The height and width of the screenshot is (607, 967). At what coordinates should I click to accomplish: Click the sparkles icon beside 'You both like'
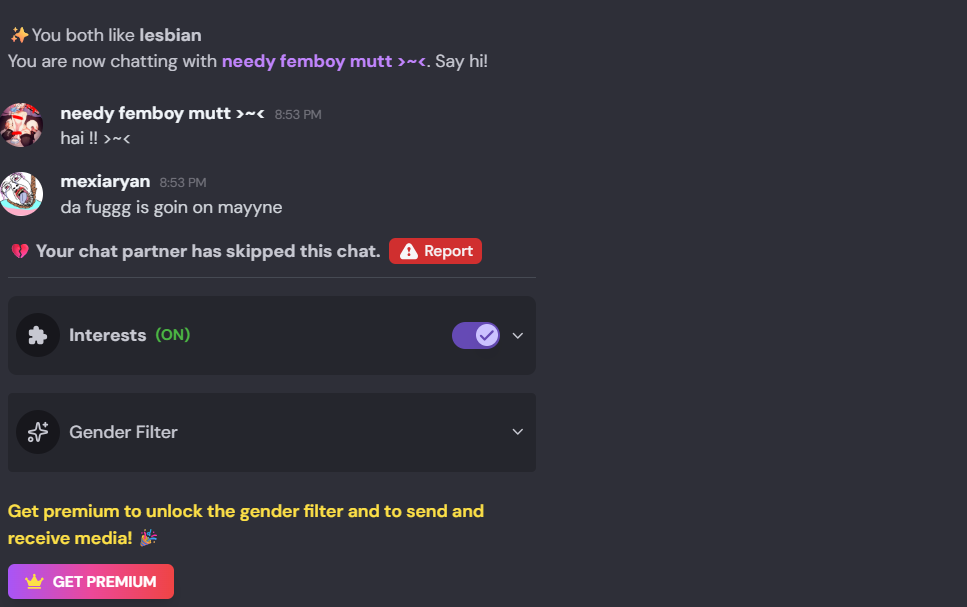point(19,35)
